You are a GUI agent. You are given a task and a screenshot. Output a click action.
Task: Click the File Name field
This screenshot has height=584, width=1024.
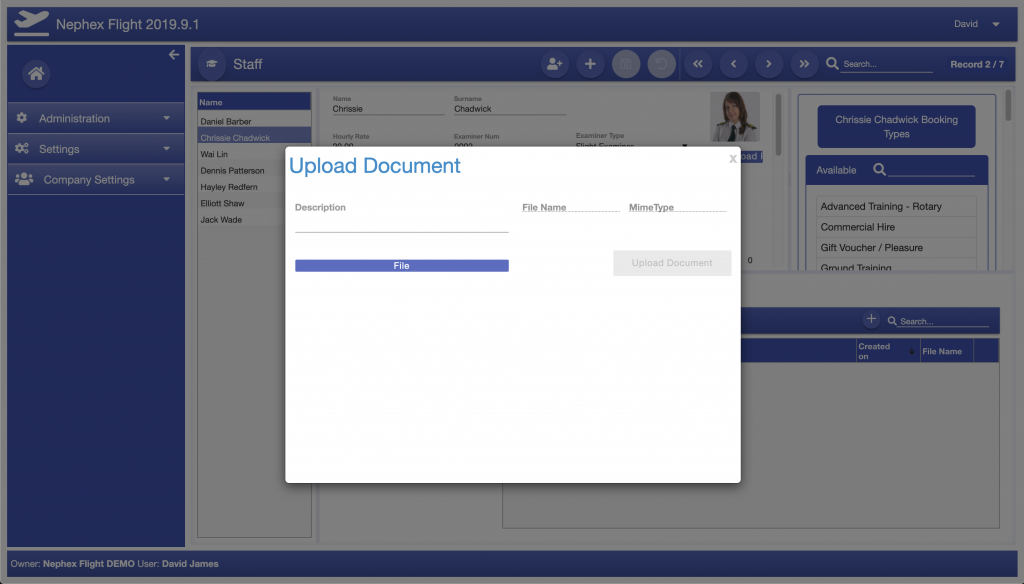click(x=571, y=207)
